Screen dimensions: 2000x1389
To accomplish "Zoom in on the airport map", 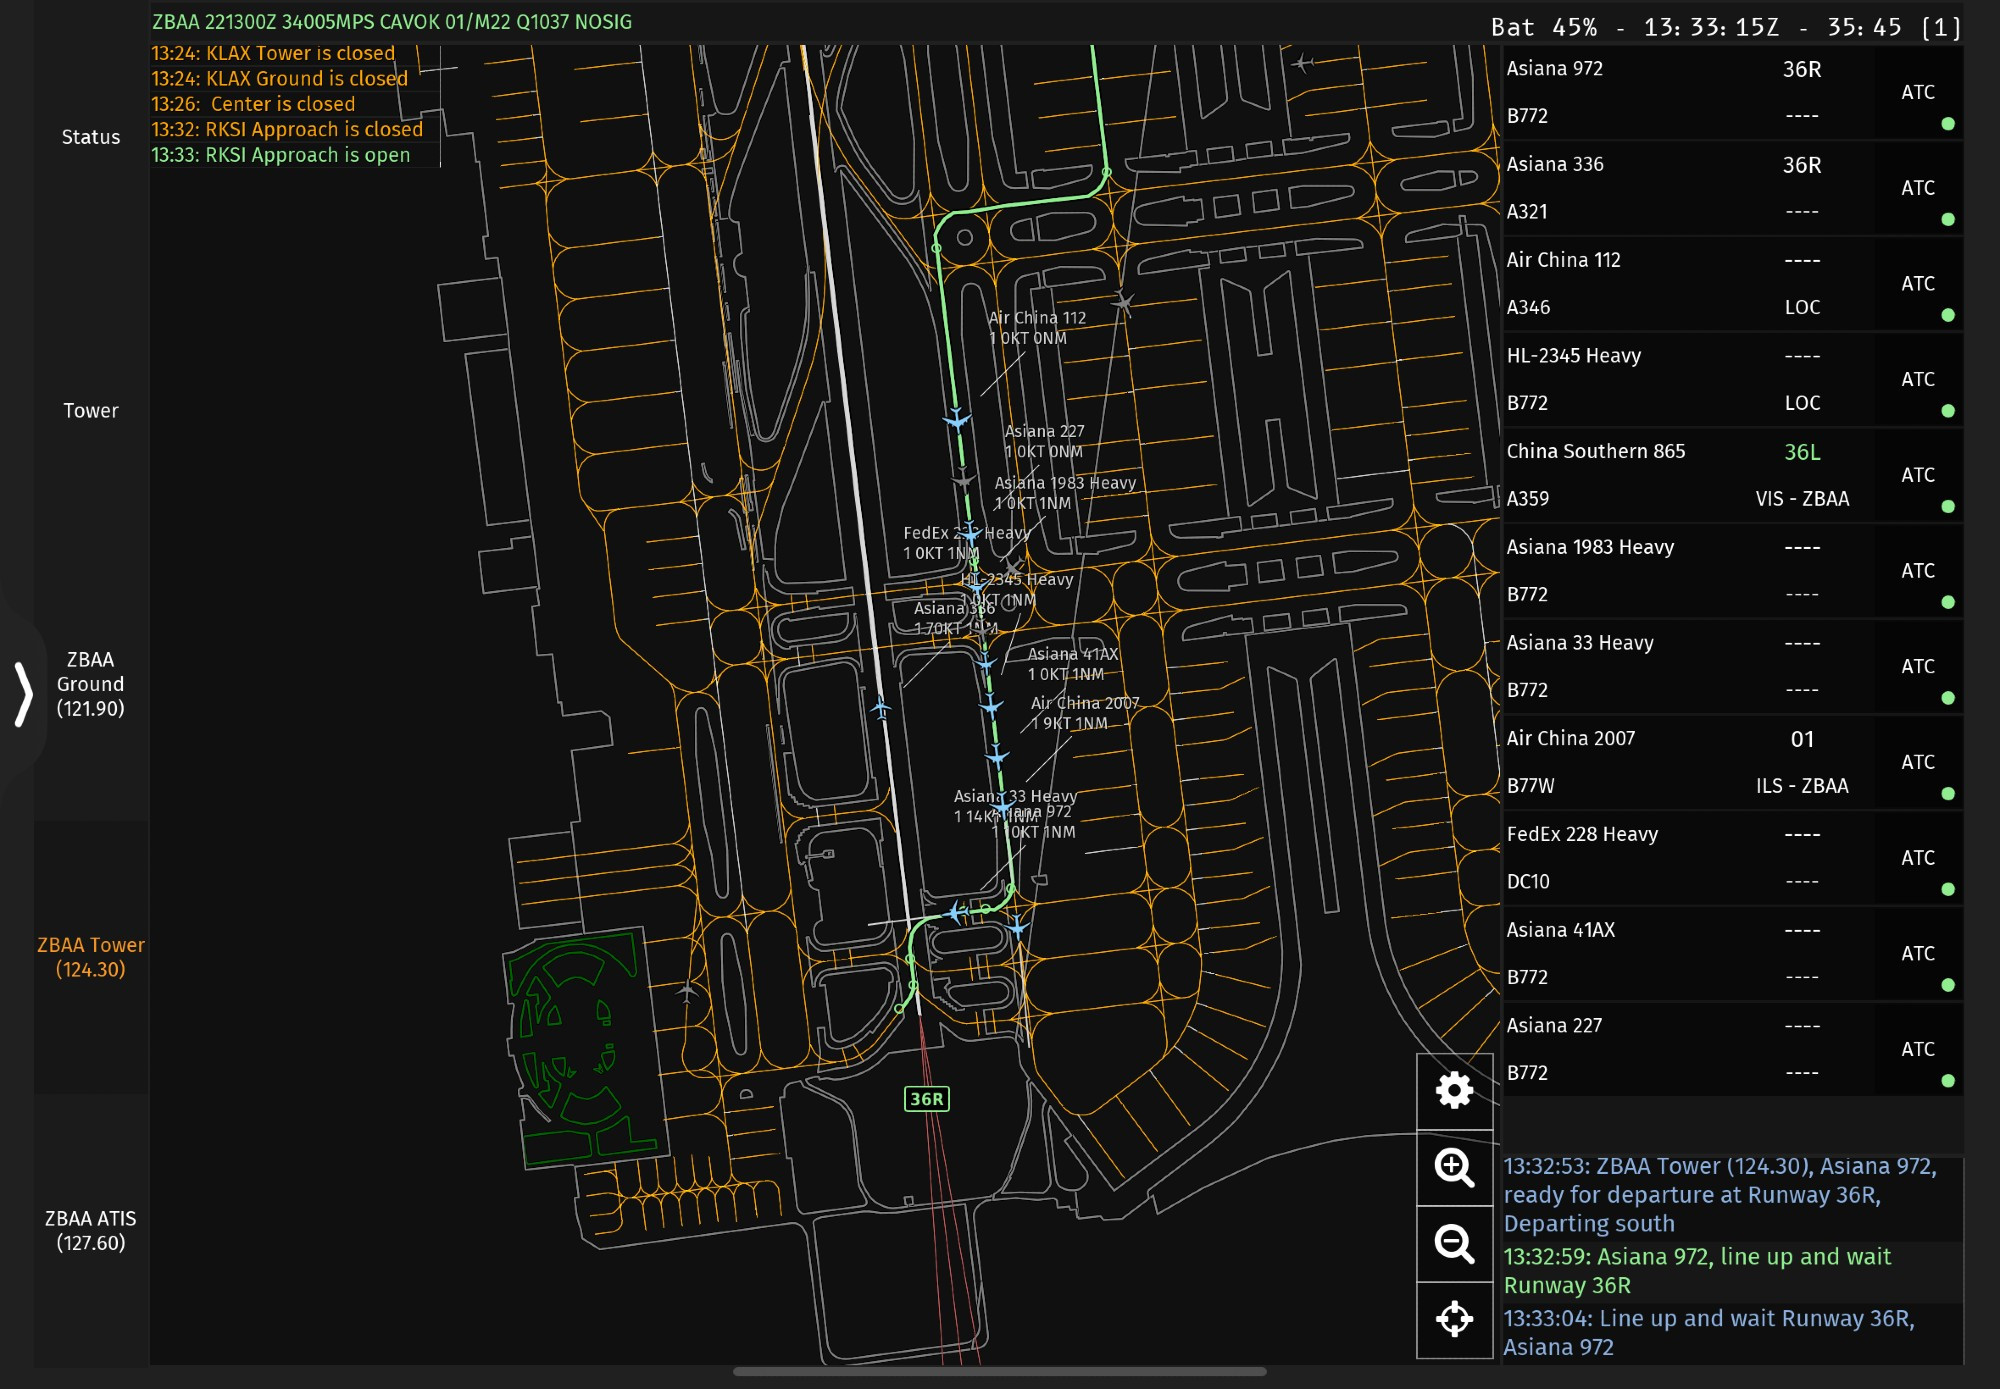I will [1454, 1167].
